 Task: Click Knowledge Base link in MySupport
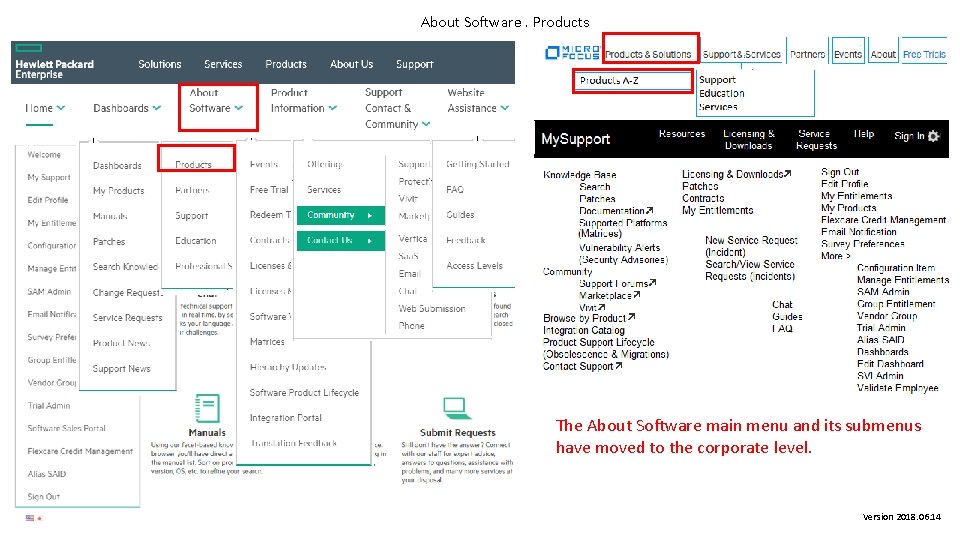click(x=579, y=174)
